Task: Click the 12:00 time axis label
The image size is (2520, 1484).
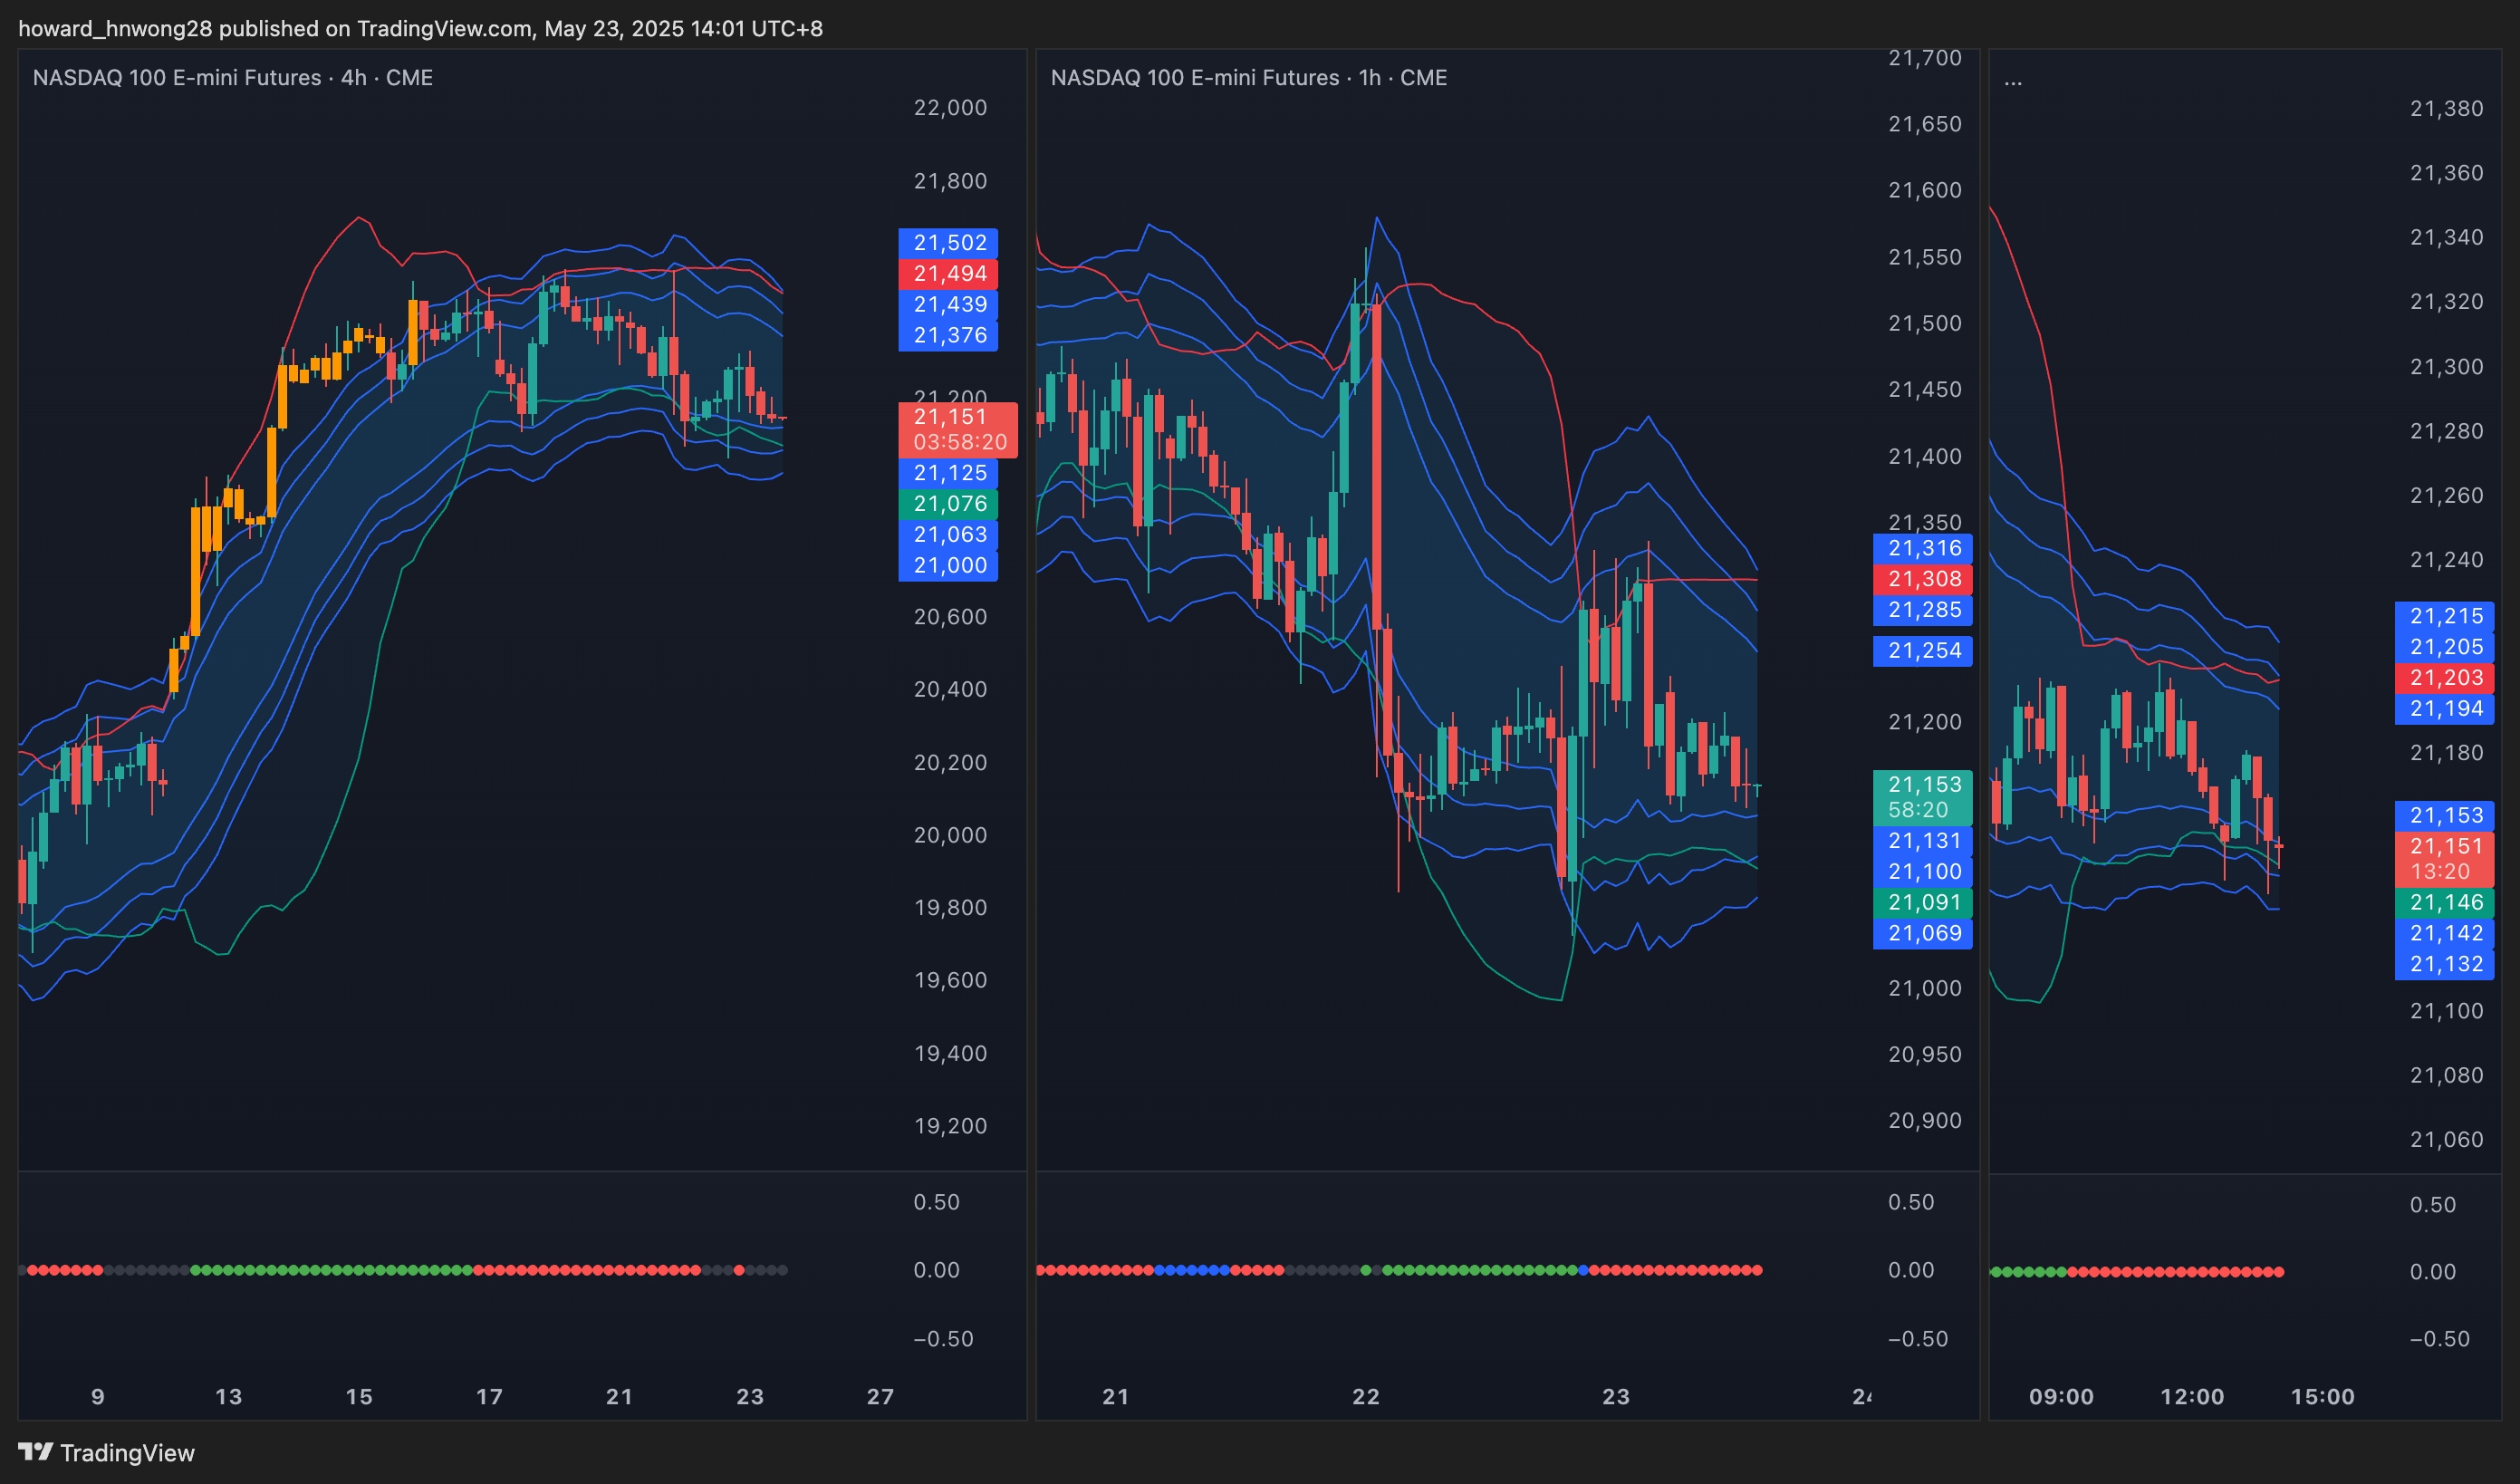Action: 2191,1397
